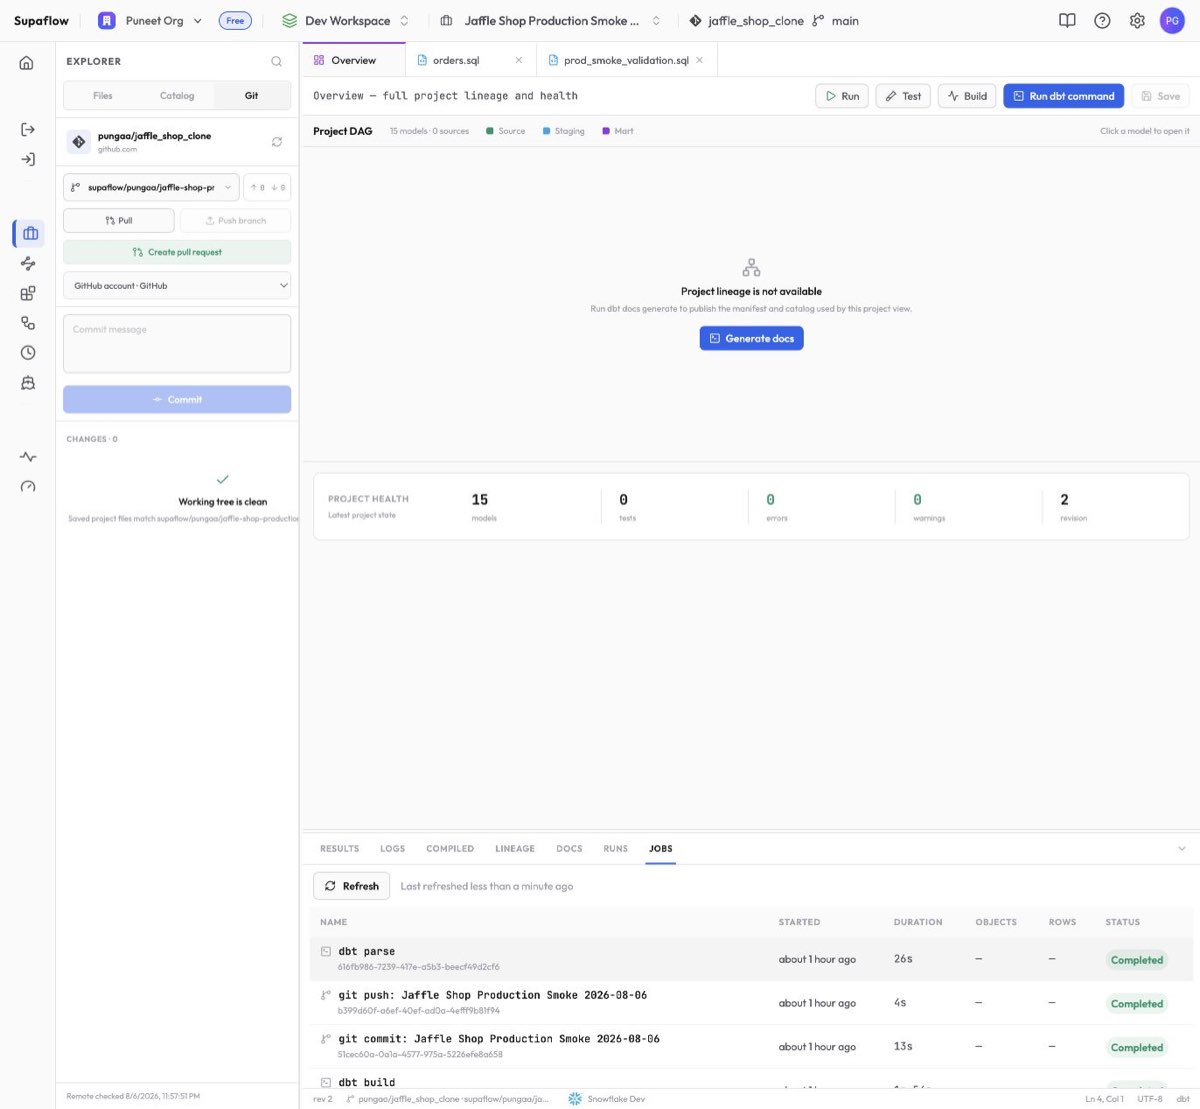Collapse the bottom panel chevron
Image resolution: width=1200 pixels, height=1109 pixels.
coord(1182,849)
